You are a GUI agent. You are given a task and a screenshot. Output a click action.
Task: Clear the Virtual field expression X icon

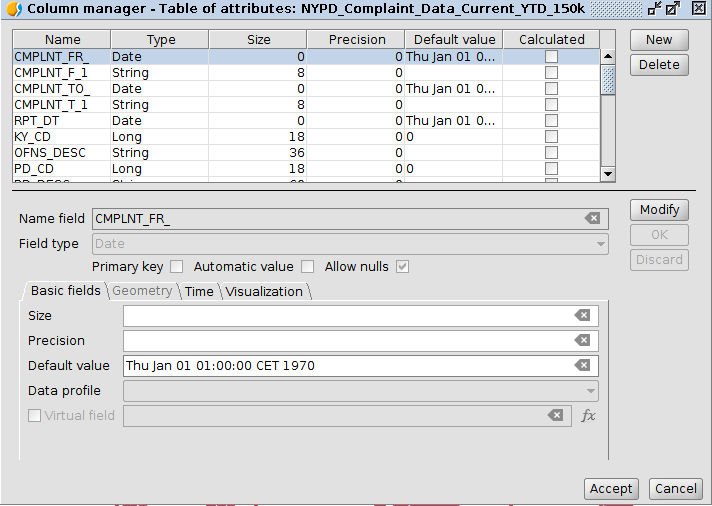(555, 416)
